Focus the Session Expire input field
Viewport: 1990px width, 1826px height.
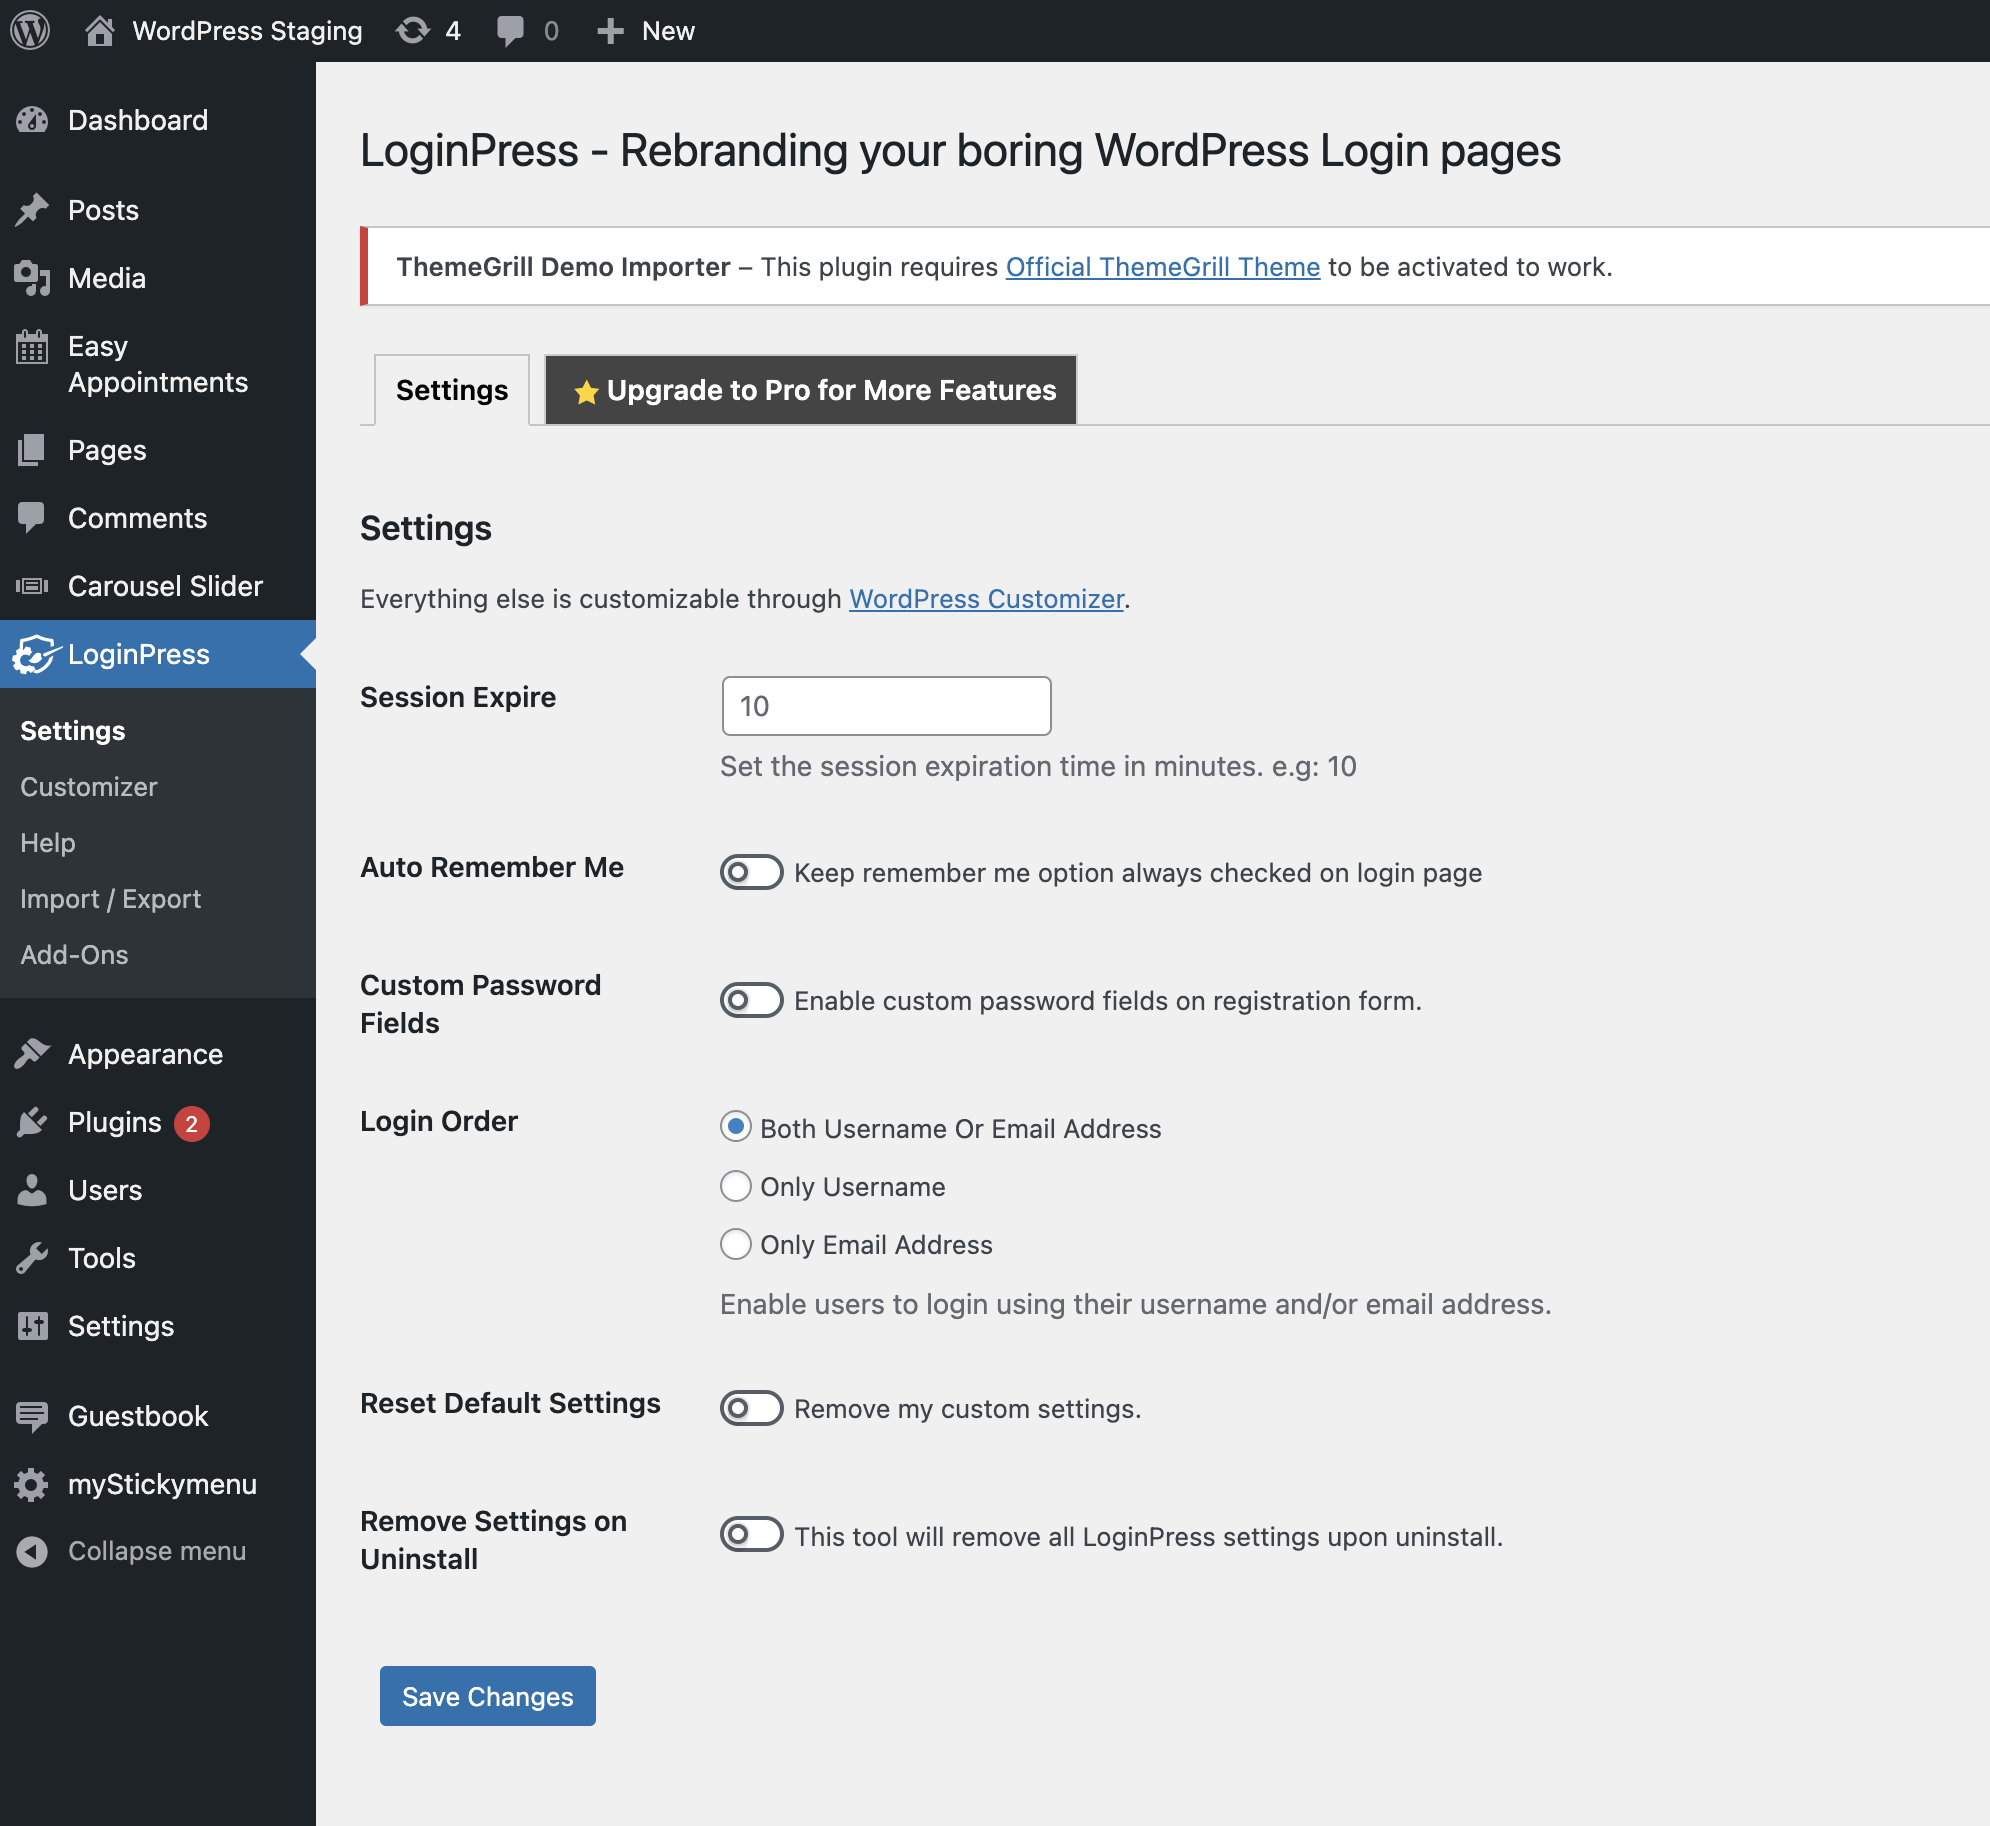tap(886, 706)
